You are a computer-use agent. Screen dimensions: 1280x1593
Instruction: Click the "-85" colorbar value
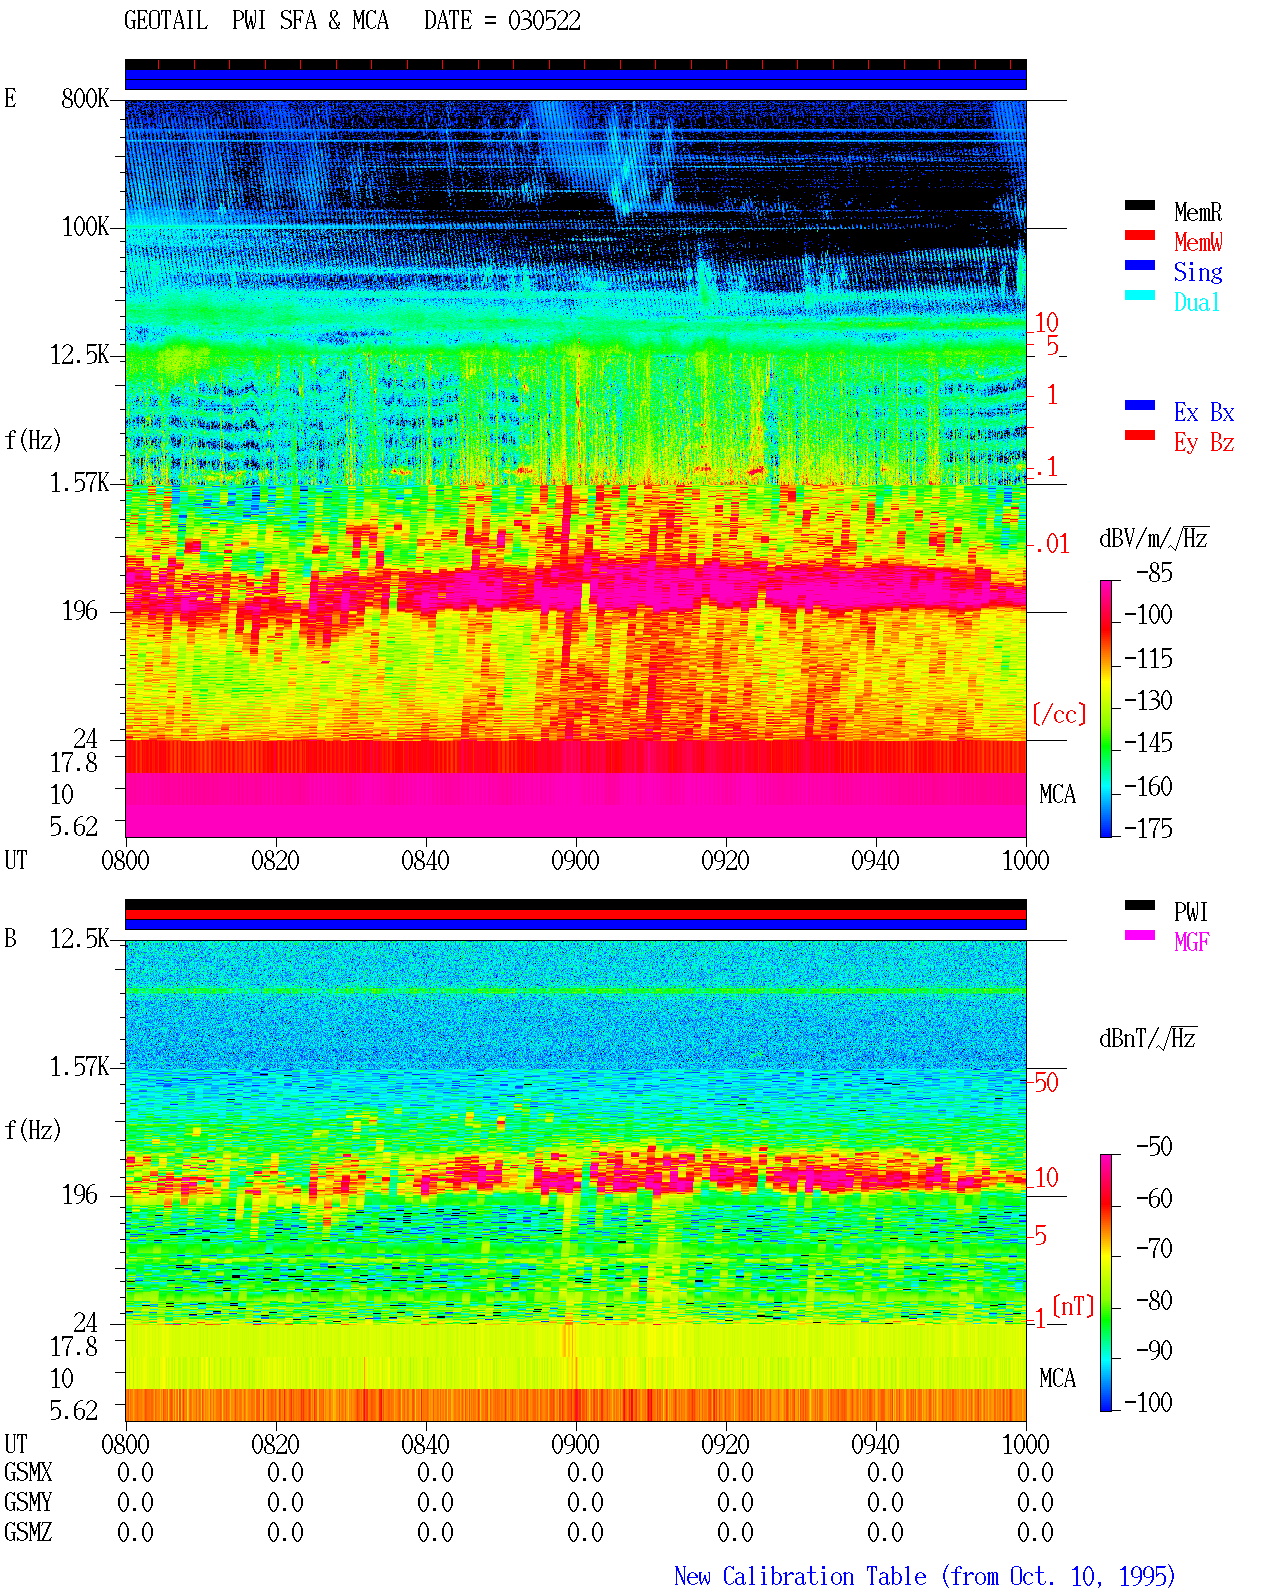(x=1154, y=573)
